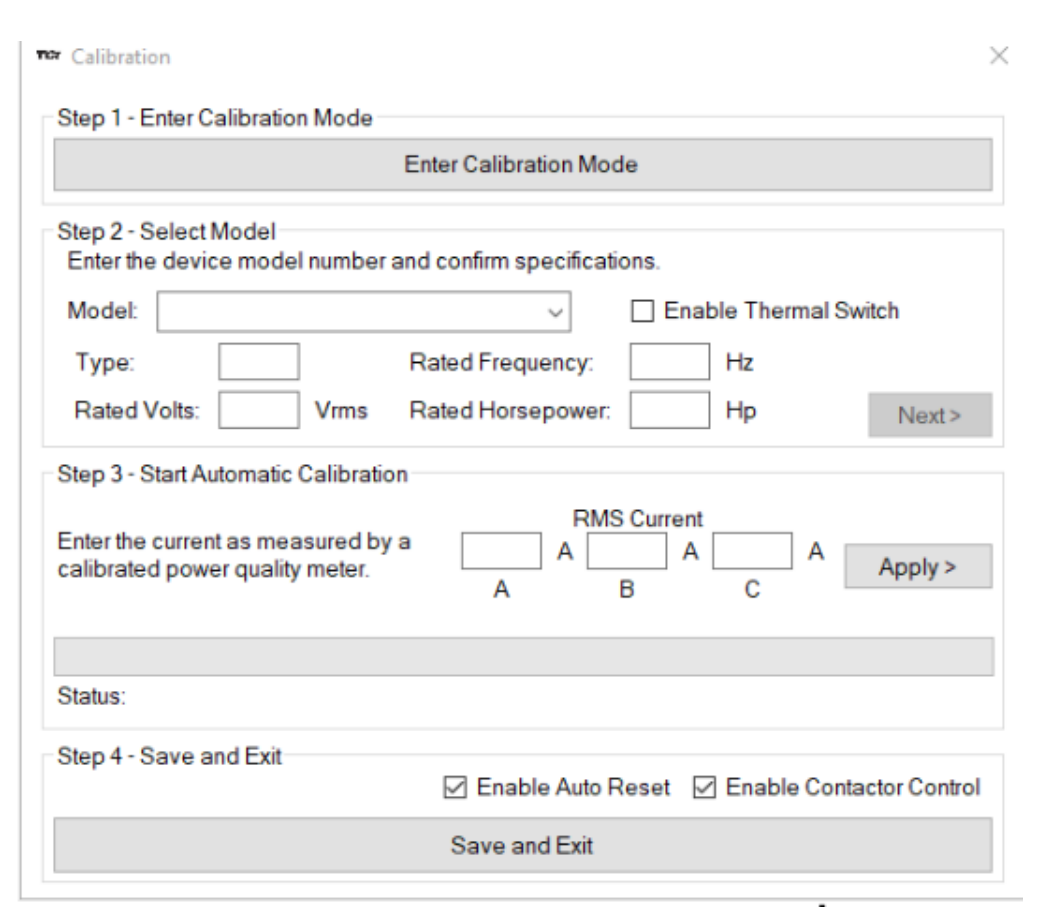Select the Rated Volts input box
The image size is (1038, 924).
coord(259,410)
